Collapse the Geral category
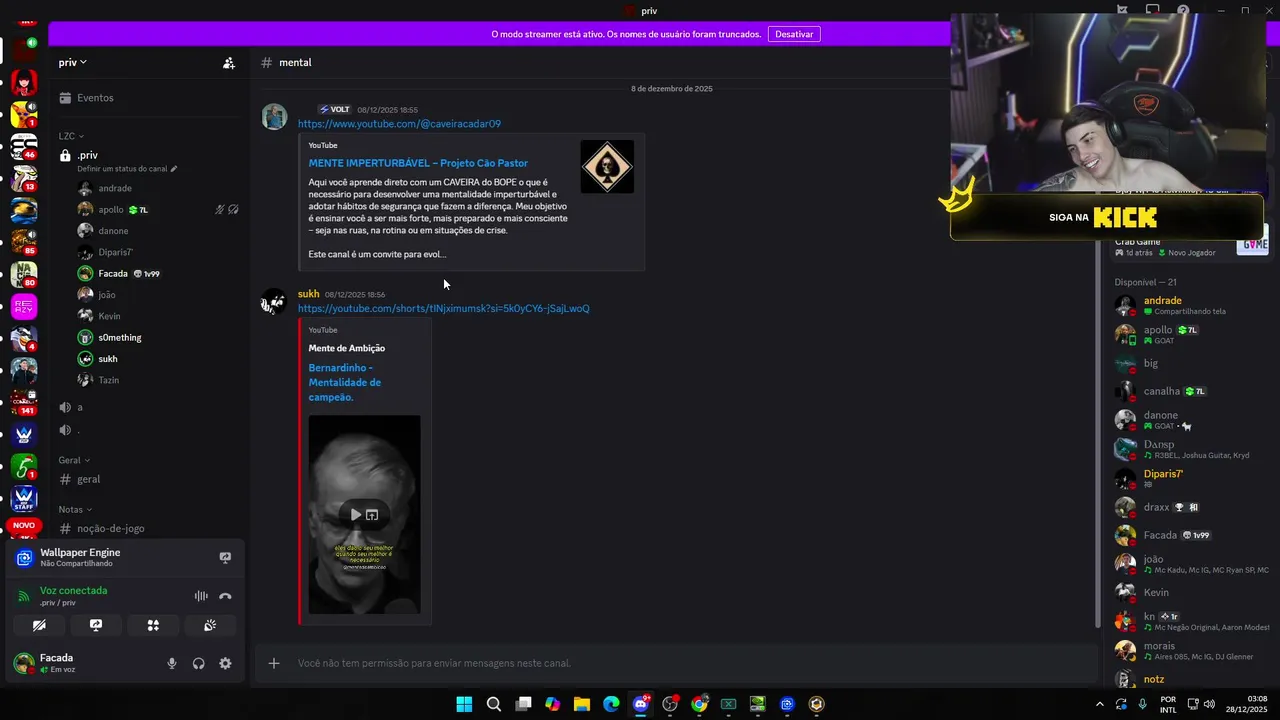This screenshot has height=720, width=1280. pos(74,460)
